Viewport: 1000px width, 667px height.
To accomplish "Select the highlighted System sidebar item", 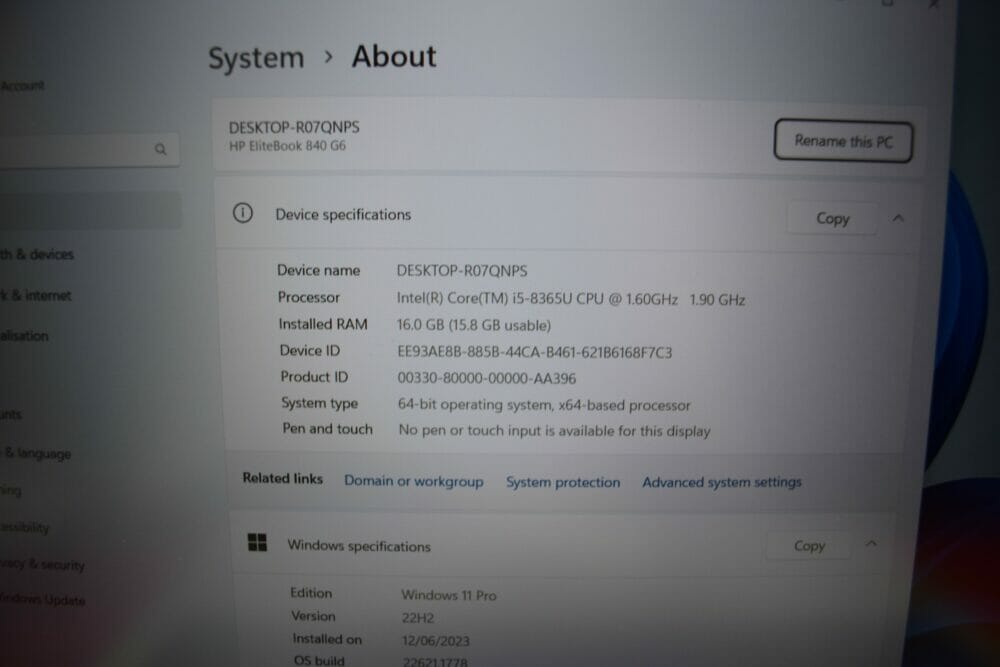I will tap(89, 210).
